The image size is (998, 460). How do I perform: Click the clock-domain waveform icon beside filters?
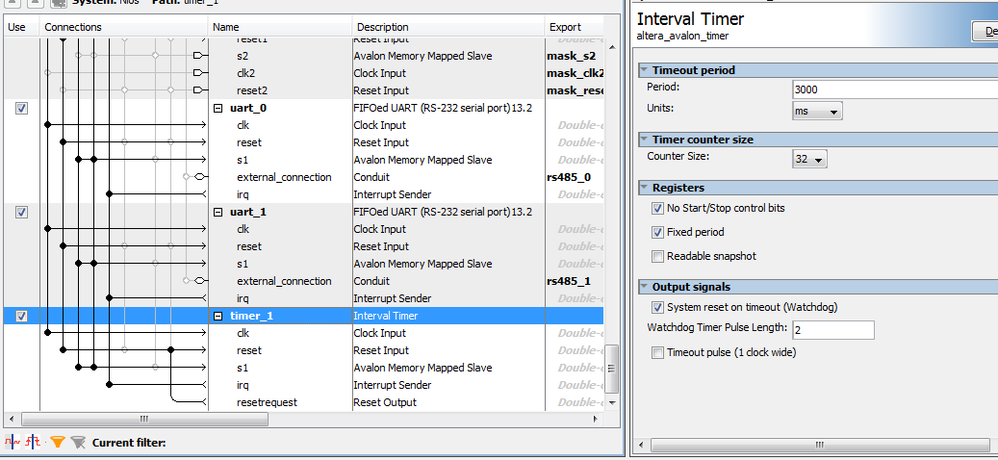pyautogui.click(x=12, y=442)
